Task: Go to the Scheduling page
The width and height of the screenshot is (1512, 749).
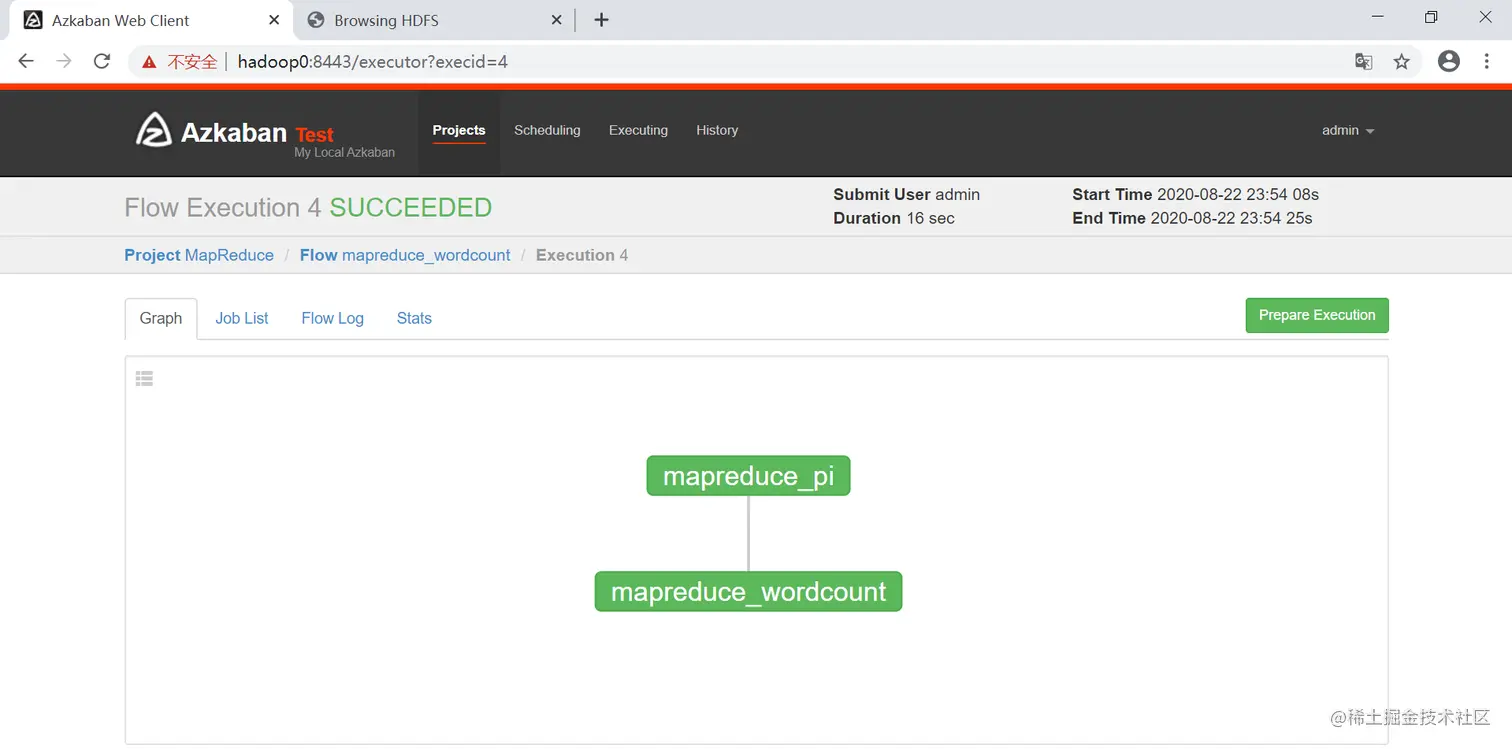Action: pyautogui.click(x=547, y=130)
